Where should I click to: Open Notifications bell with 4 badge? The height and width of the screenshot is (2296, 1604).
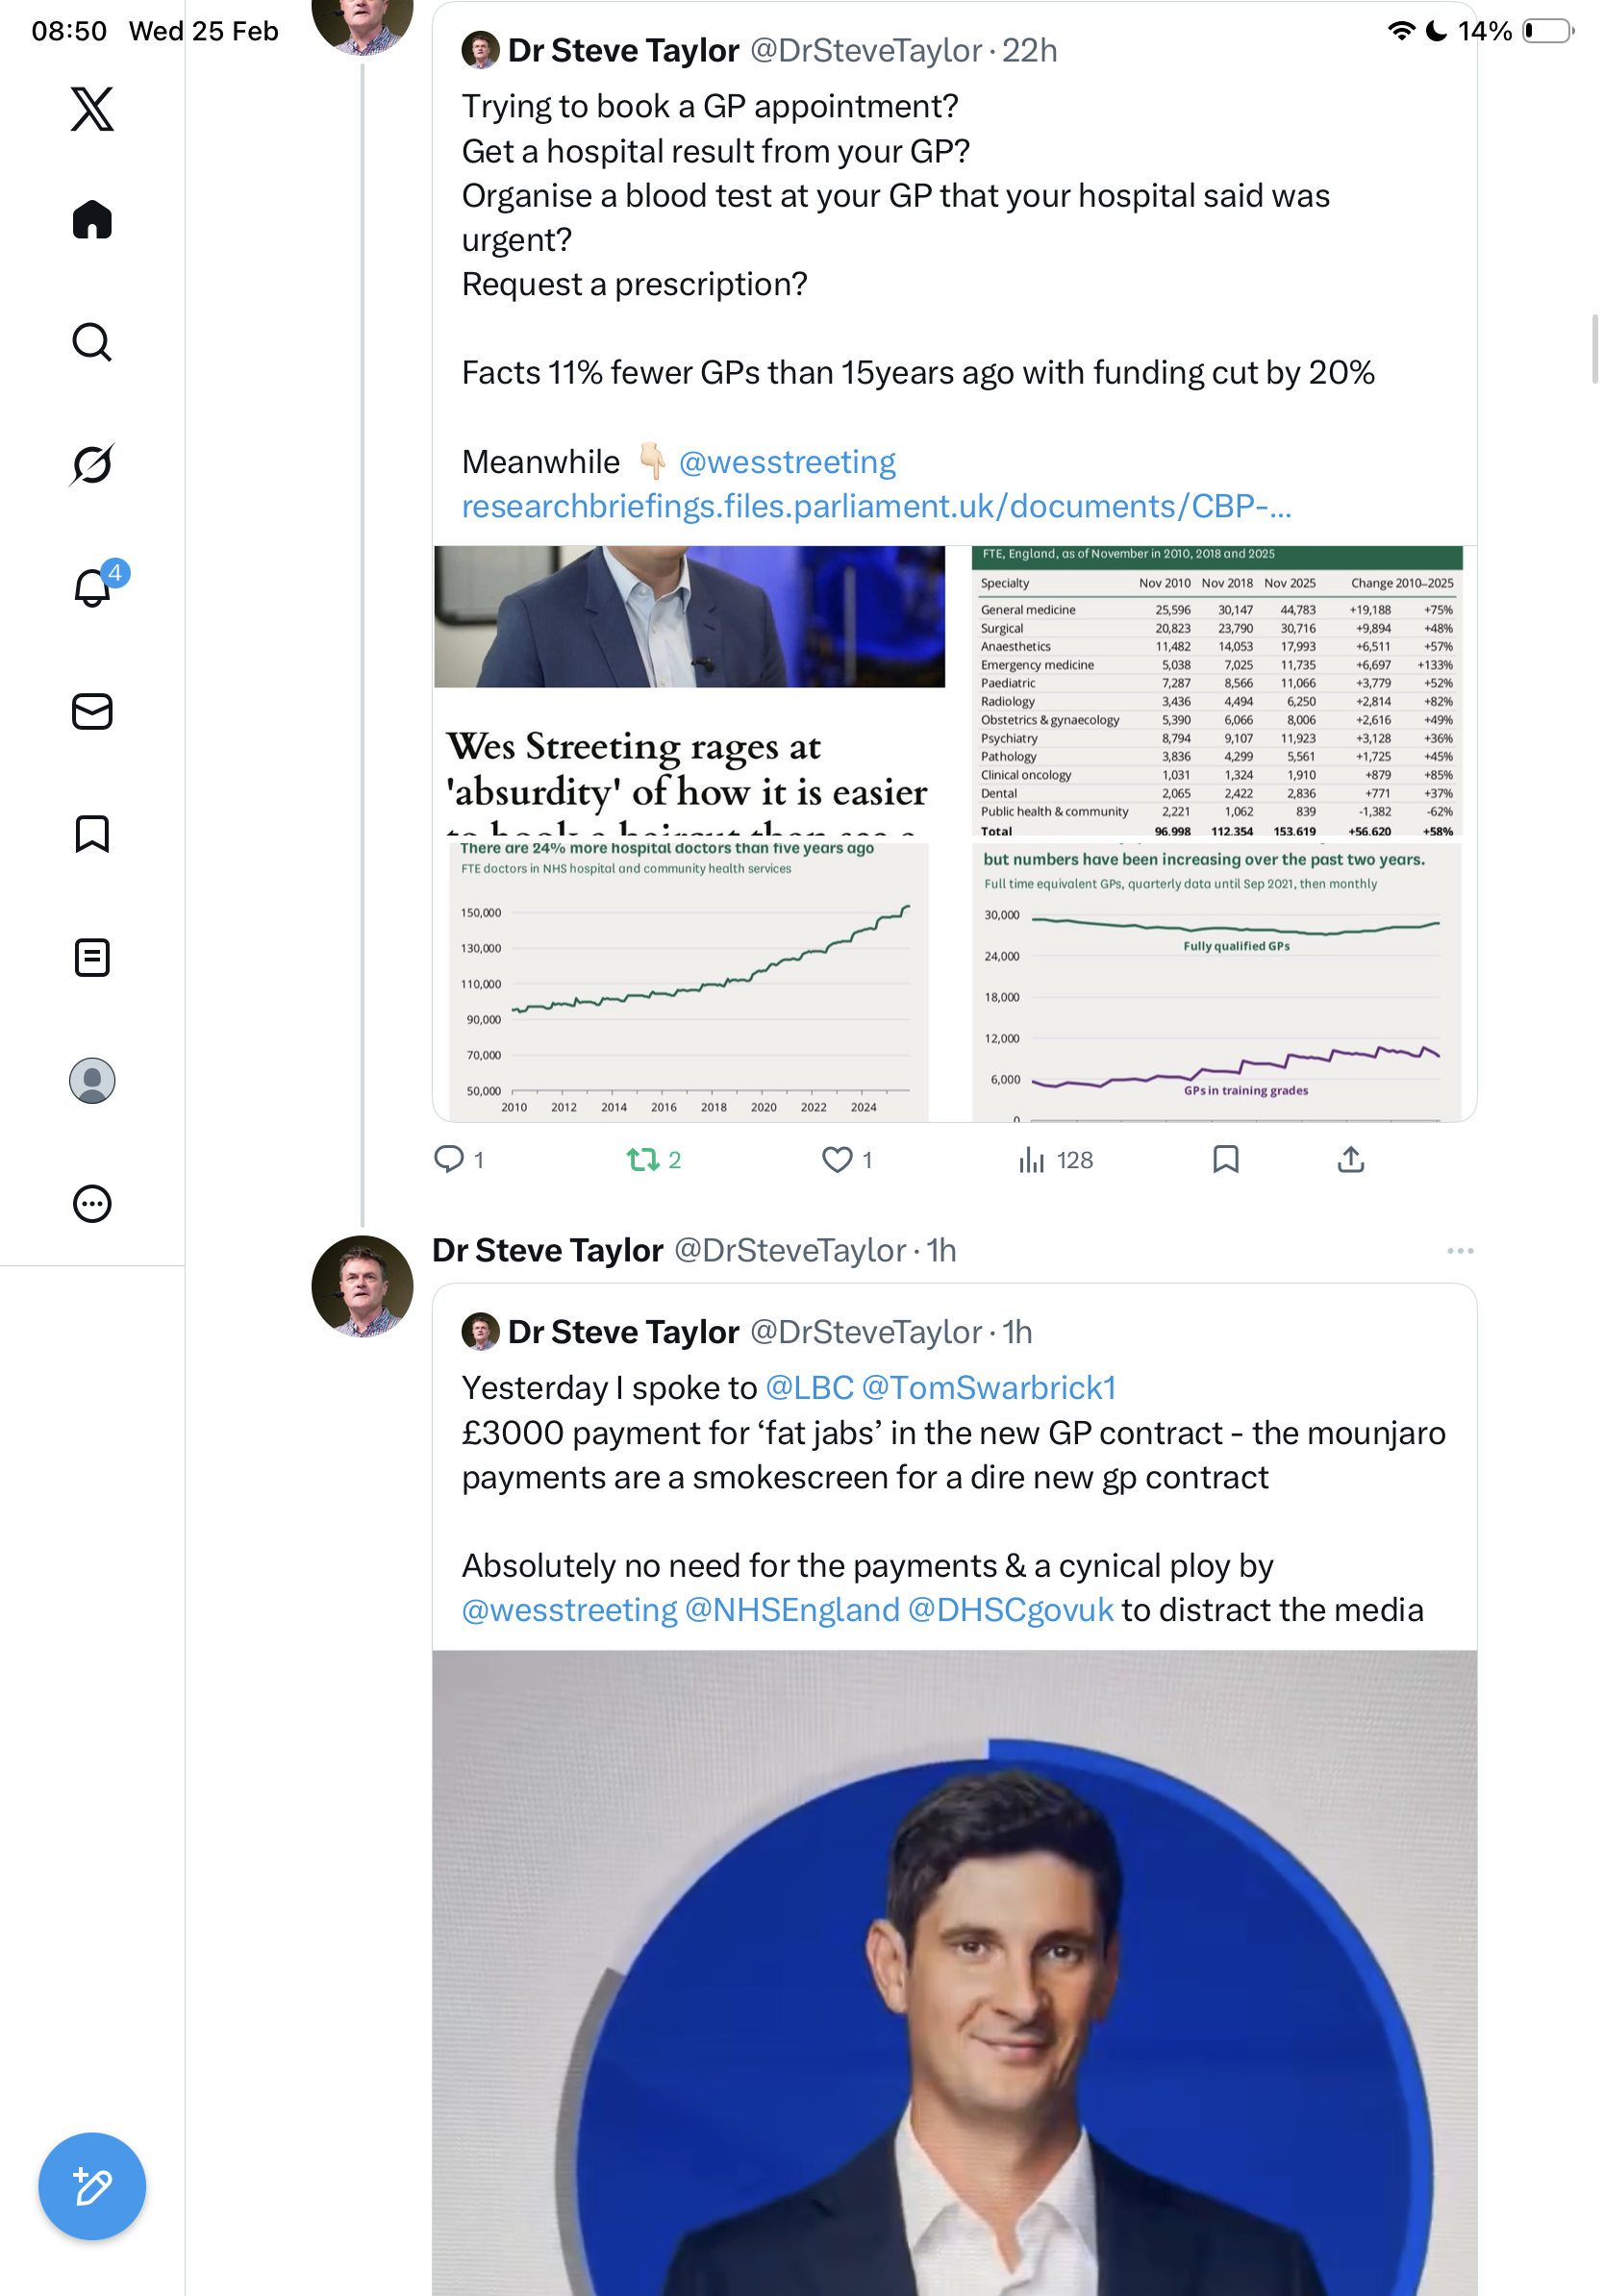coord(94,587)
